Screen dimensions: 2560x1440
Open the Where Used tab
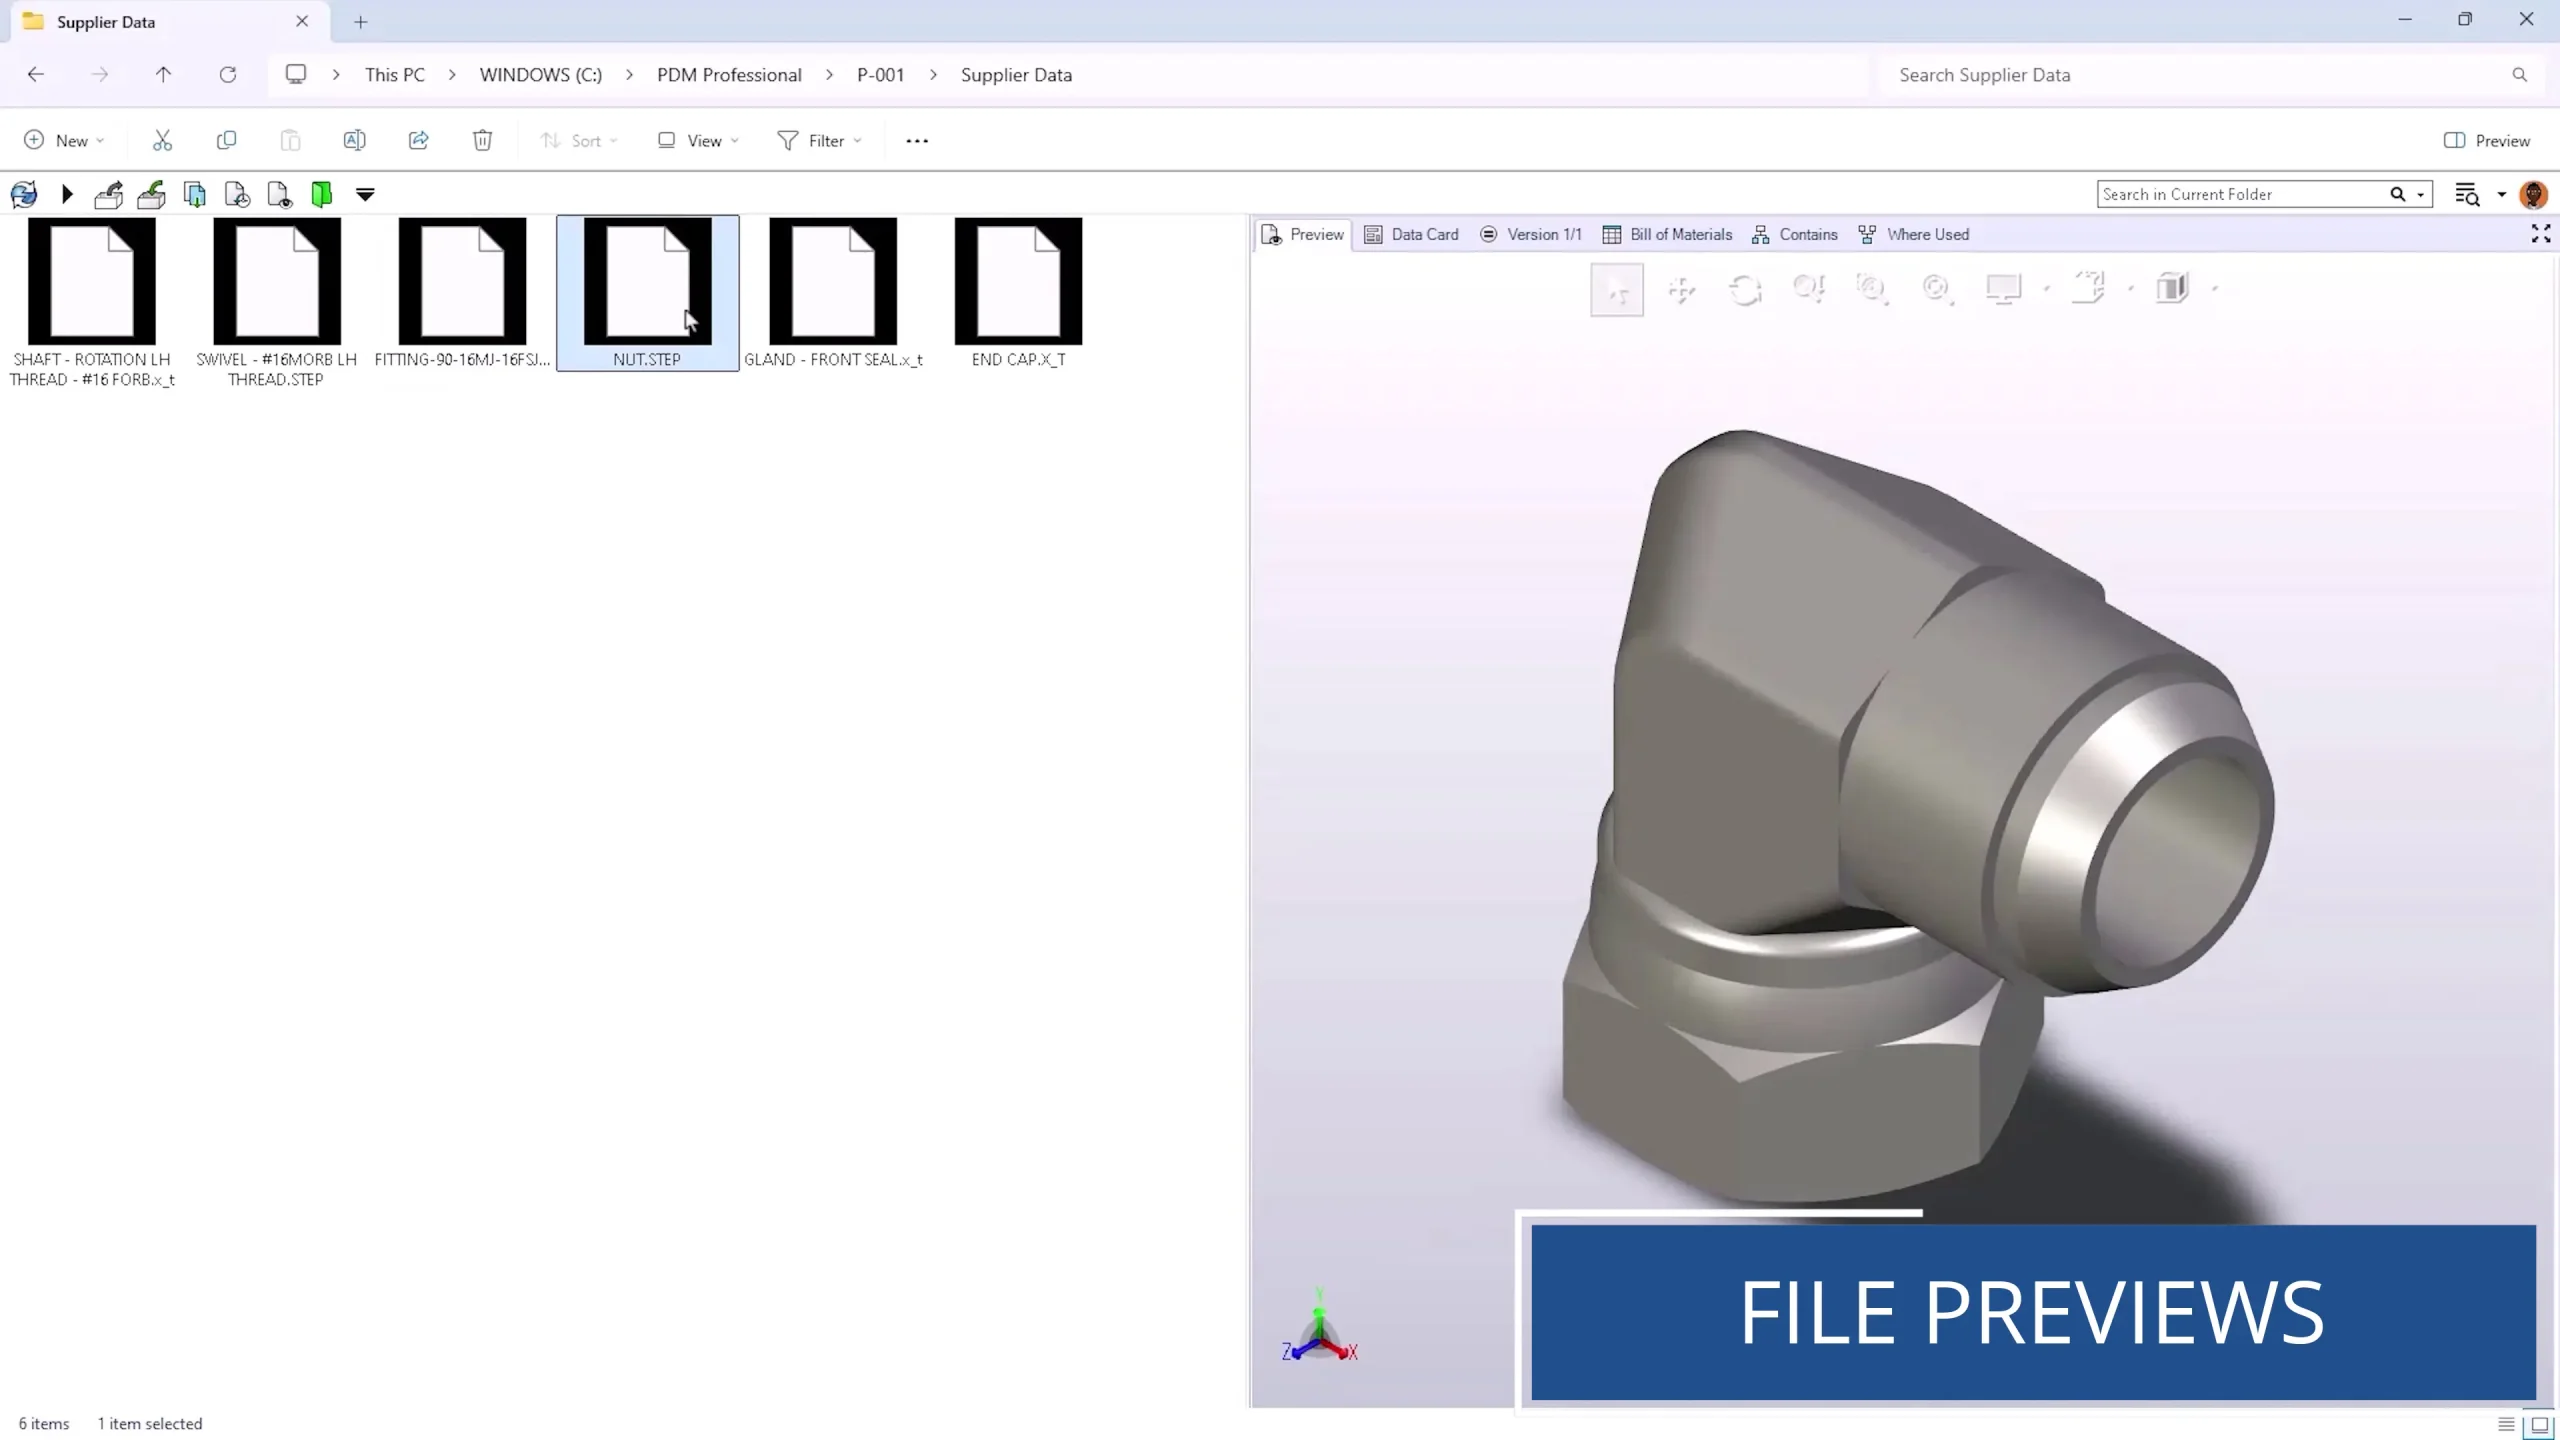coord(1912,234)
